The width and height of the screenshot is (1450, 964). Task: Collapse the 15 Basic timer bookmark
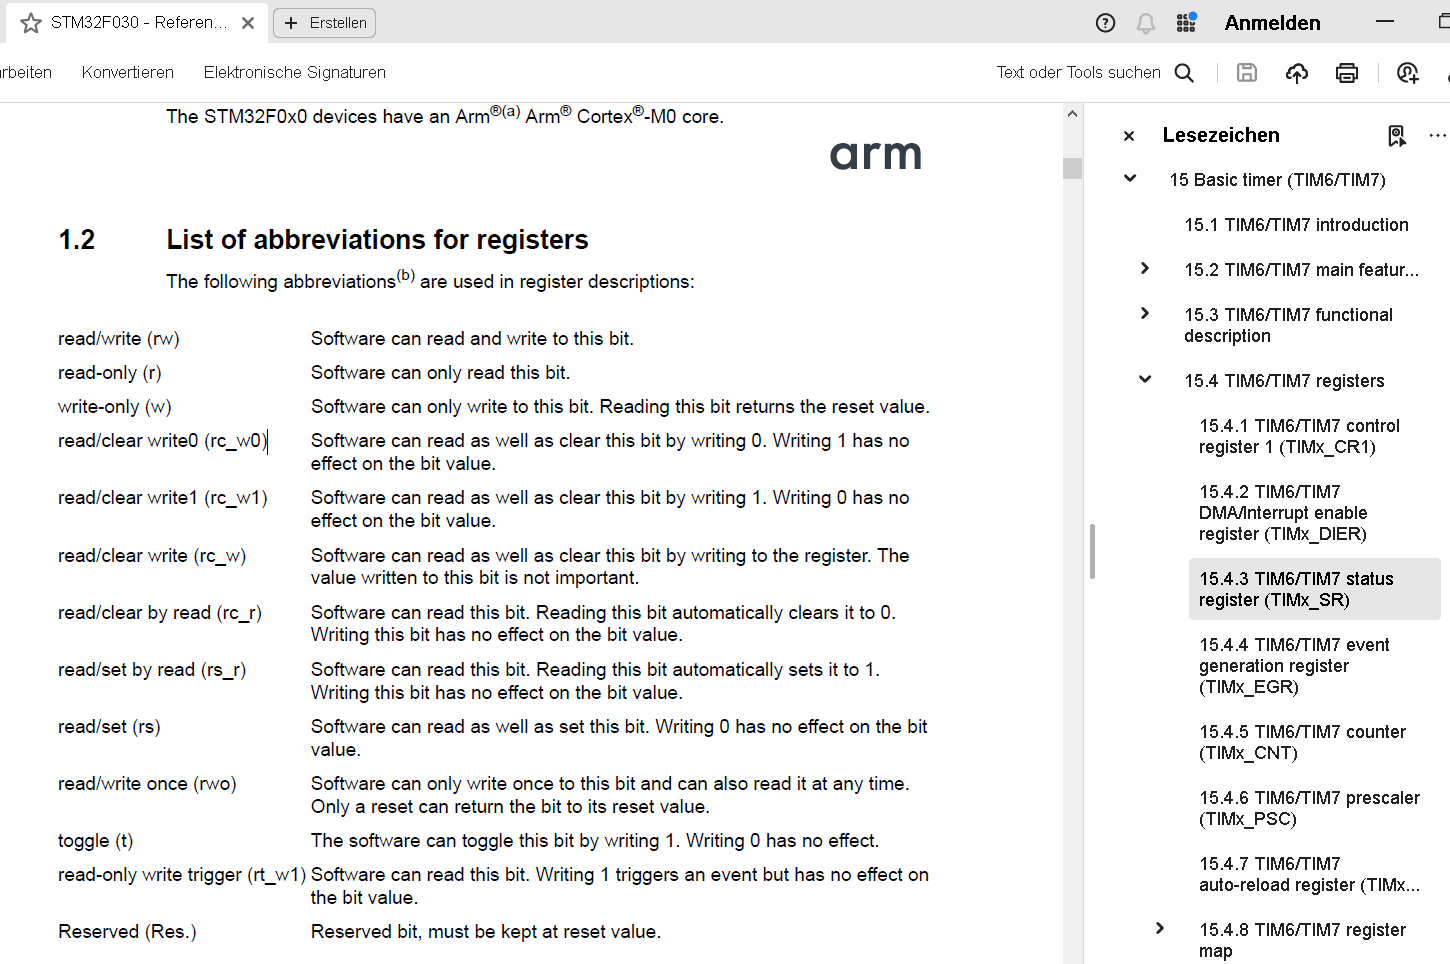pos(1130,178)
